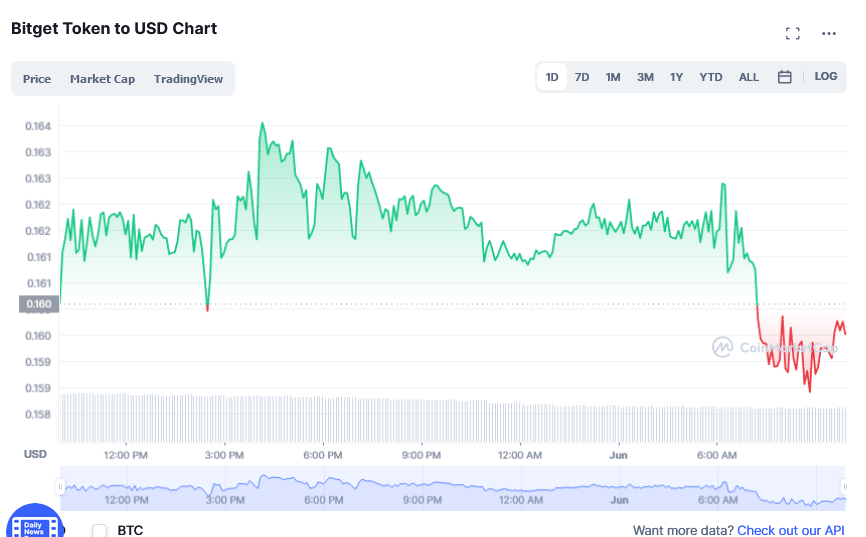Toggle LOG scale on the chart

coord(826,76)
